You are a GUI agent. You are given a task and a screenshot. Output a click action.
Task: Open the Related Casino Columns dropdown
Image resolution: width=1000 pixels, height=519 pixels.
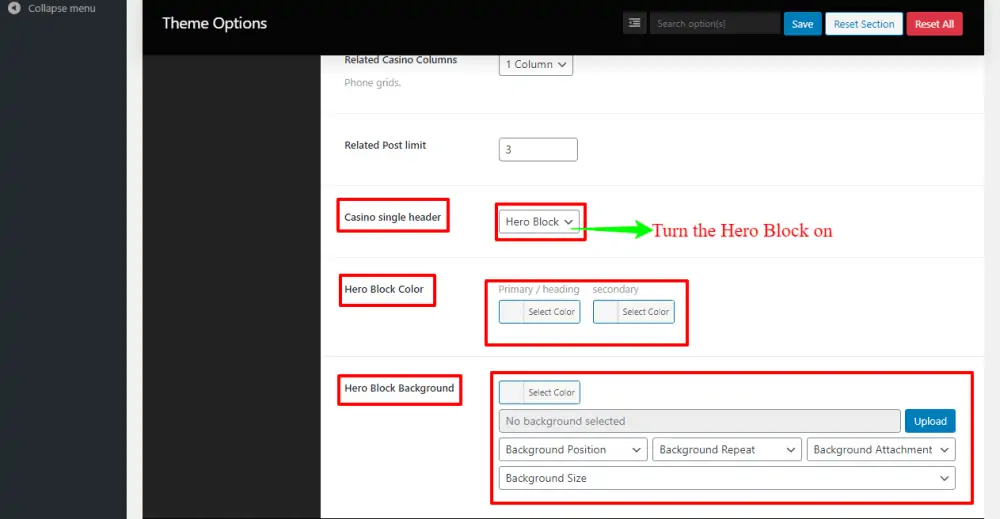(x=536, y=64)
